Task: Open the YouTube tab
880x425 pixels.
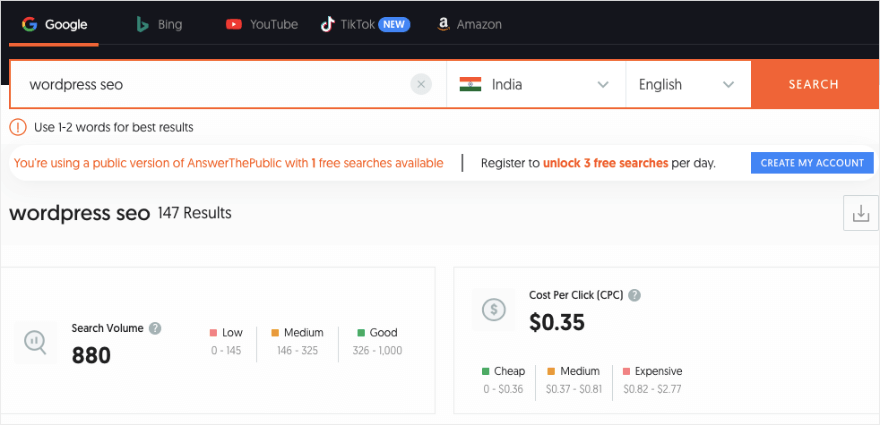Action: pyautogui.click(x=262, y=25)
